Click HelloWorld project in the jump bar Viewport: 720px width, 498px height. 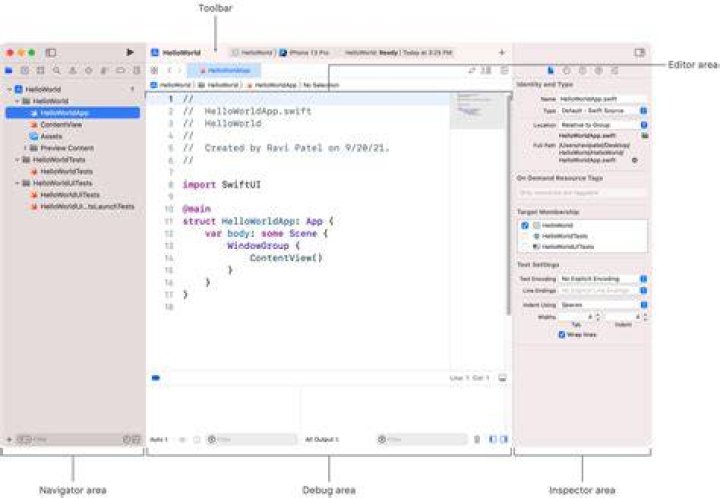[171, 85]
